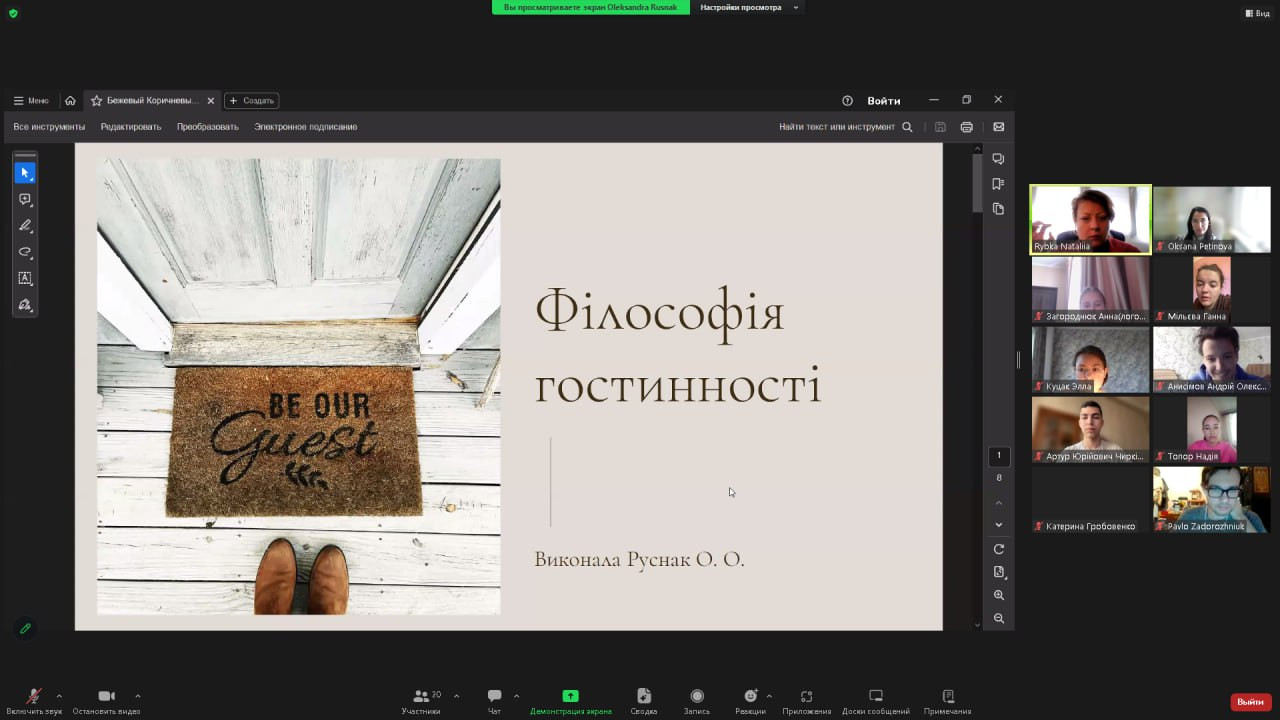Click the red Выйти button

point(1250,702)
